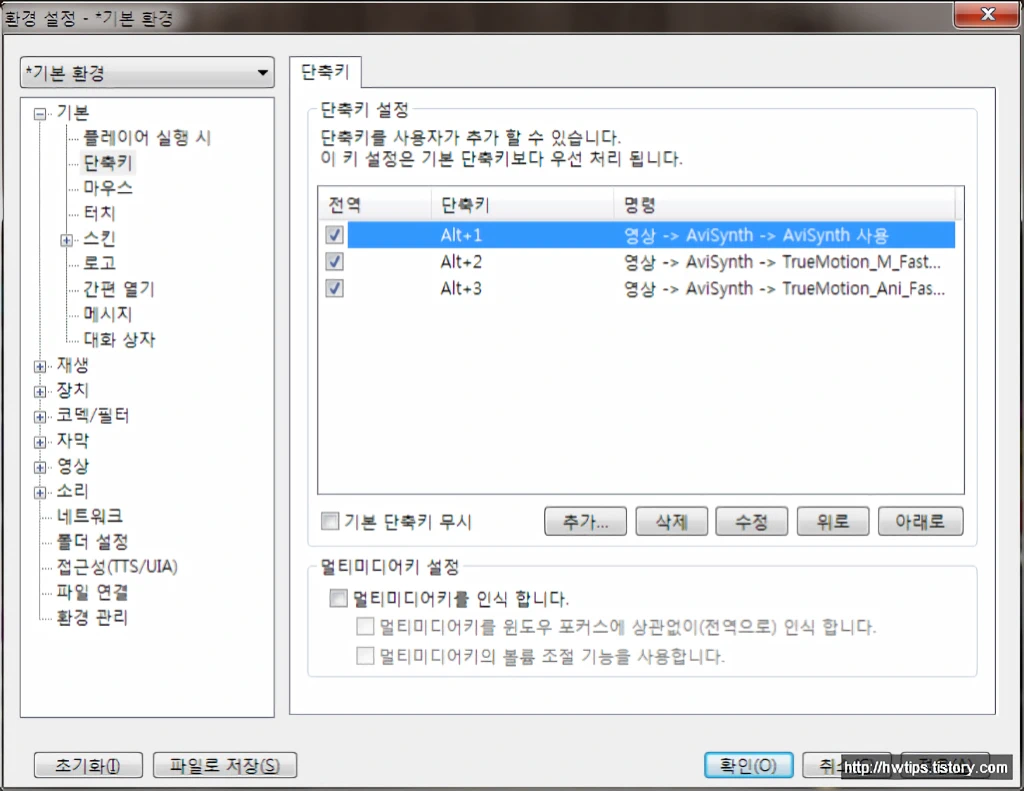Click the 단축키 column header
The width and height of the screenshot is (1024, 791).
tap(522, 204)
